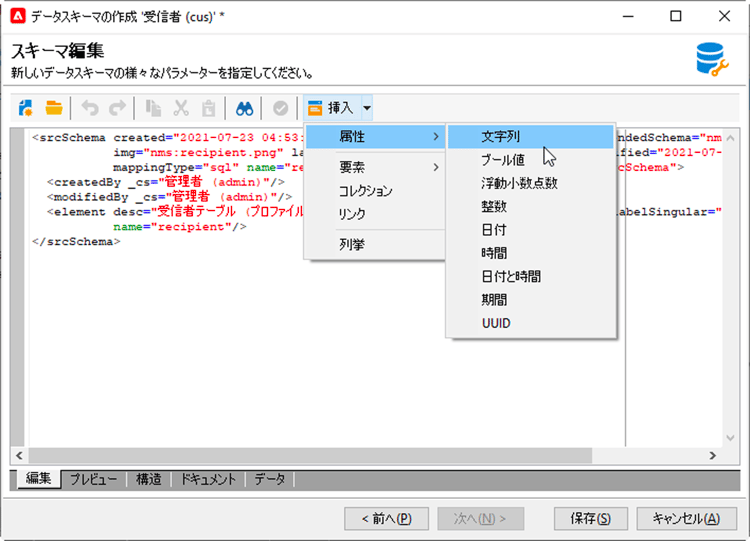This screenshot has height=541, width=750.
Task: Click the scissors cut icon
Action: click(181, 108)
